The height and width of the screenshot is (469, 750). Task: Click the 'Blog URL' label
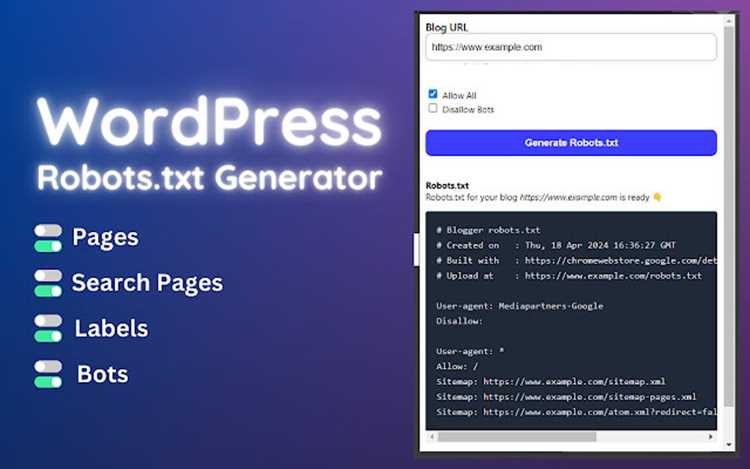tap(447, 27)
